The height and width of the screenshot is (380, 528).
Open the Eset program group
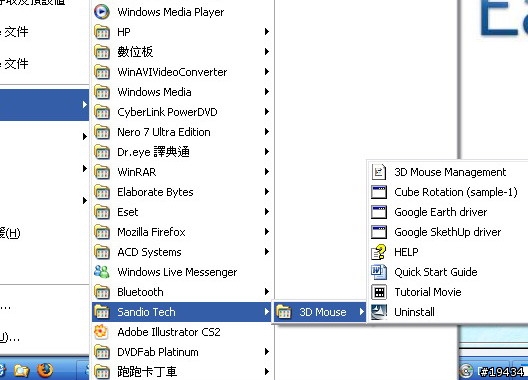[x=182, y=212]
